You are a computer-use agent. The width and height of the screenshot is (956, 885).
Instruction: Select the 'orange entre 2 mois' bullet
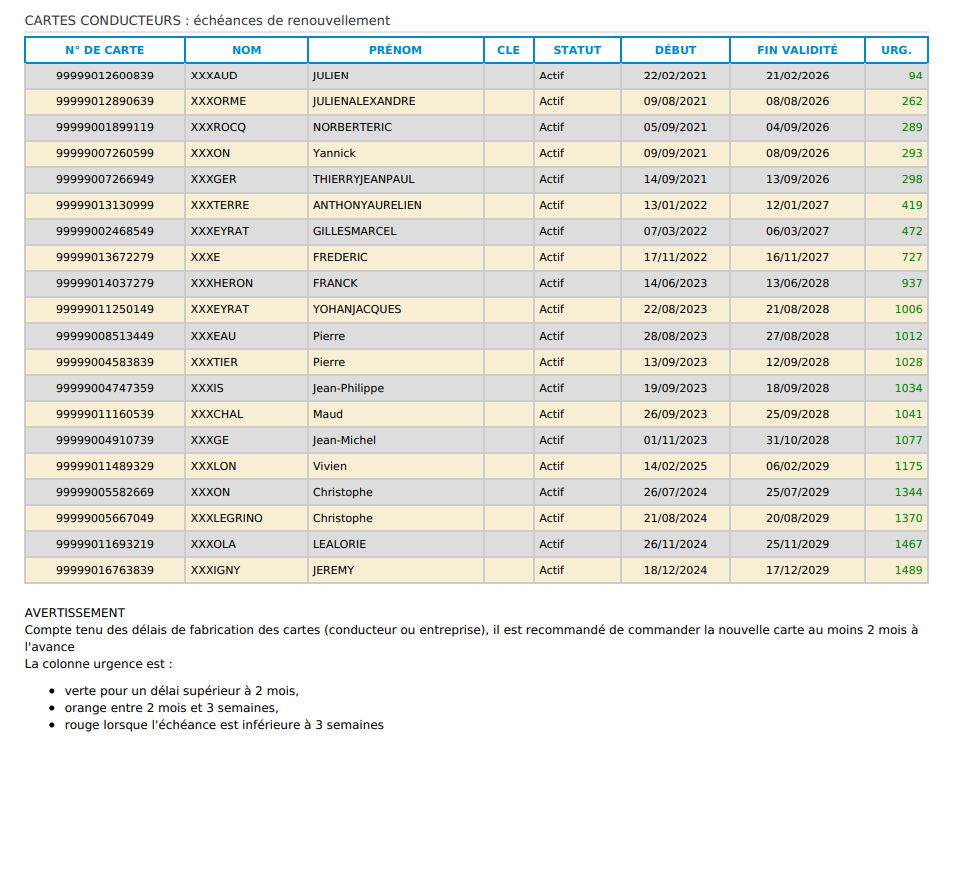pyautogui.click(x=171, y=708)
